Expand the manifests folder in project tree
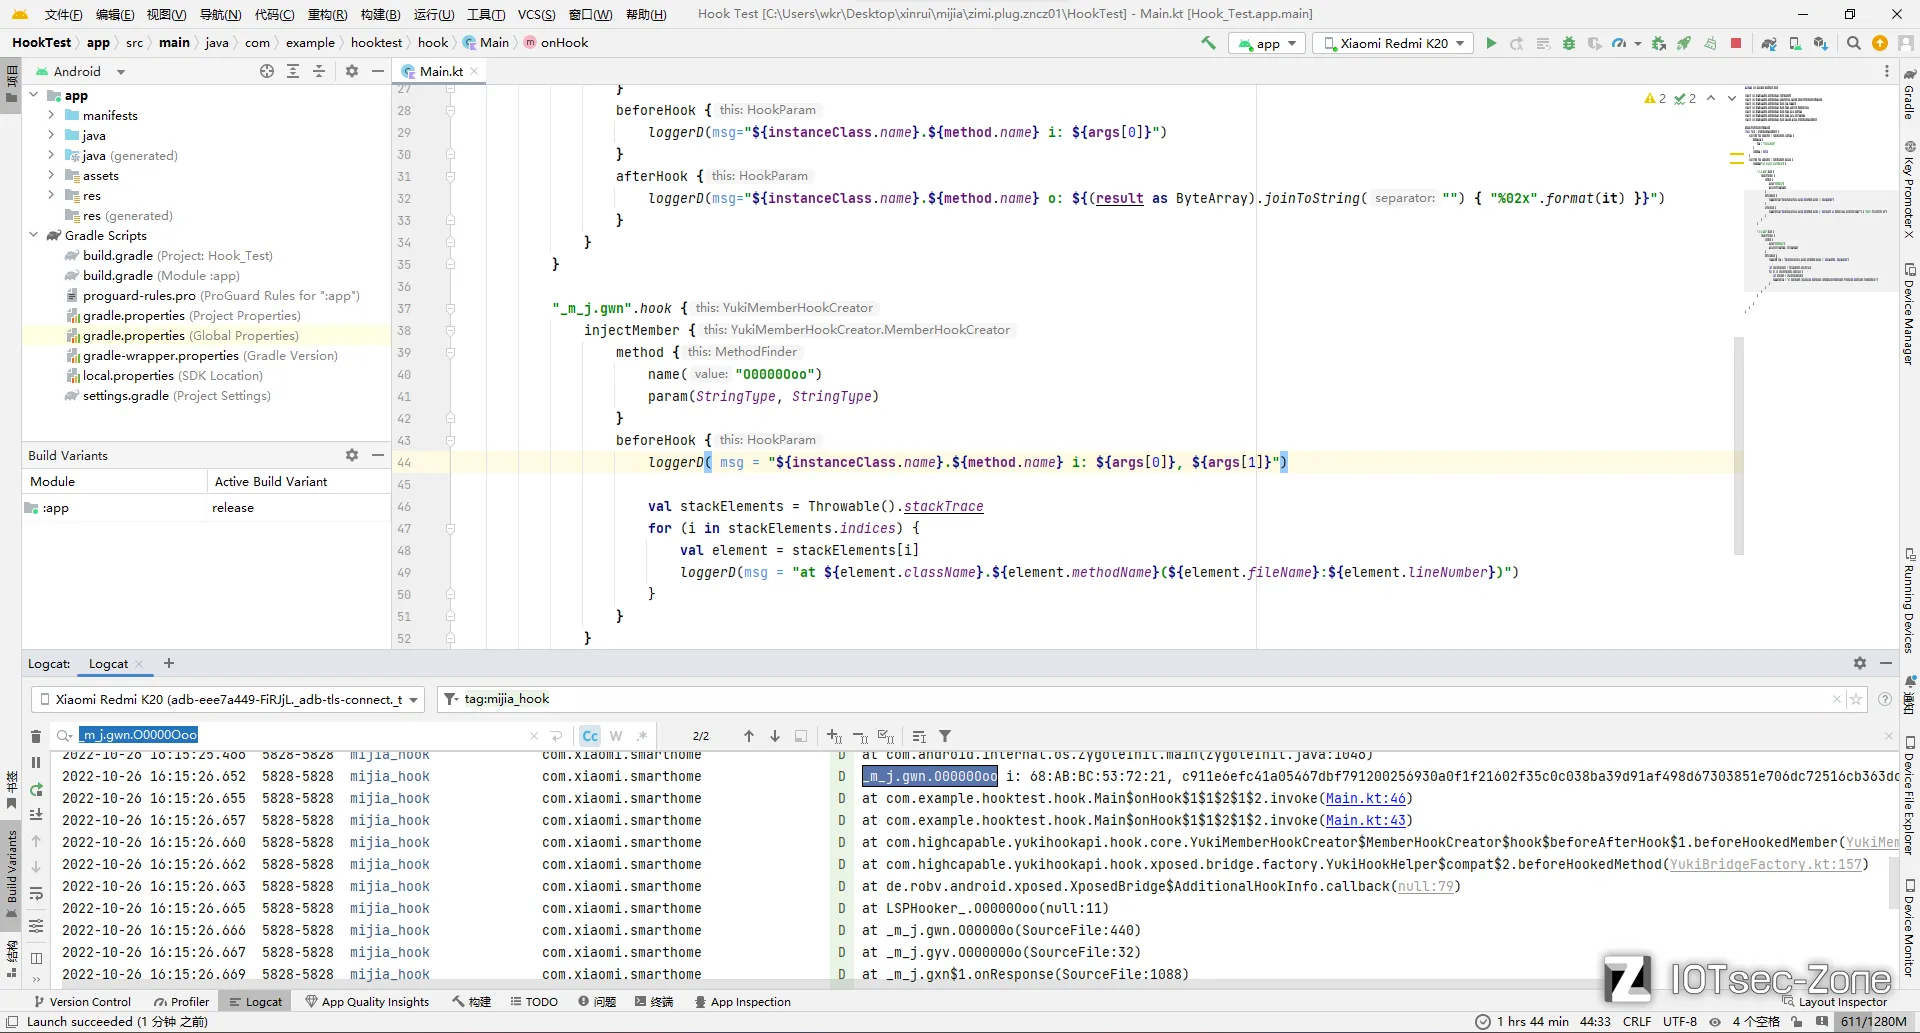 pyautogui.click(x=51, y=115)
